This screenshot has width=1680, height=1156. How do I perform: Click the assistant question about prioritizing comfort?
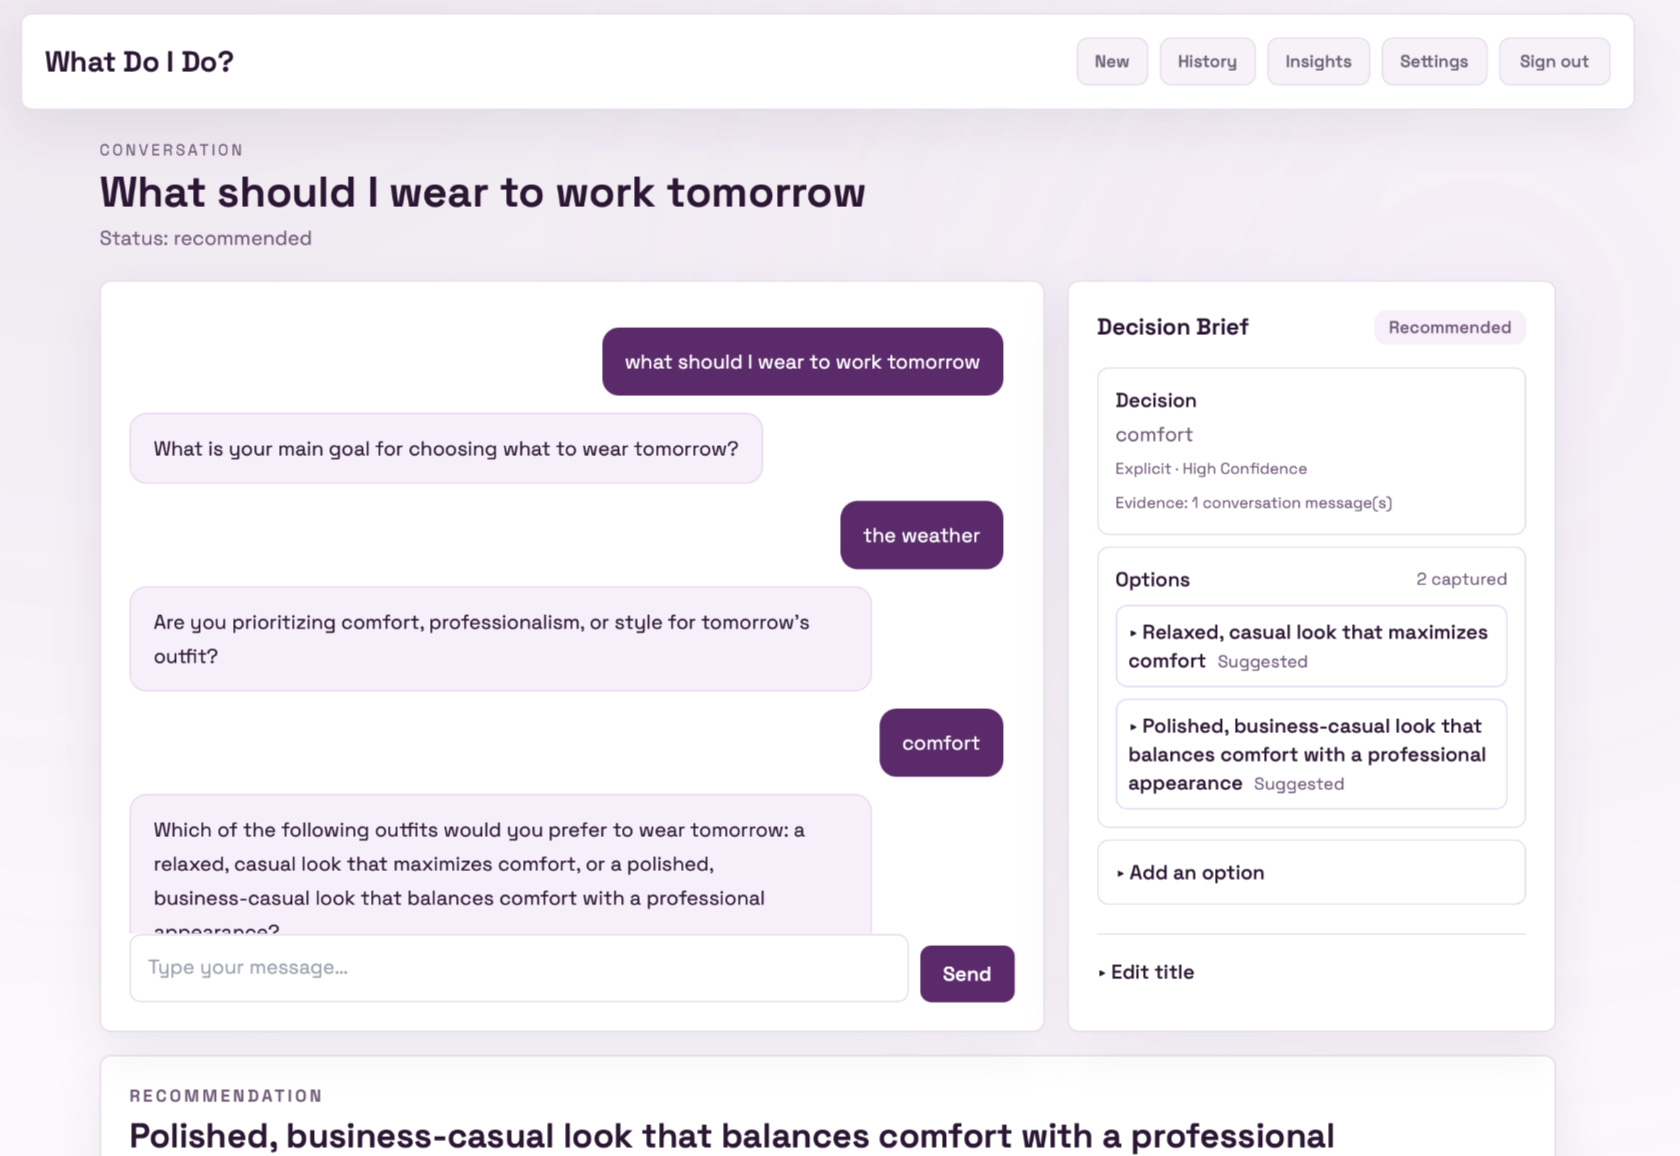pyautogui.click(x=500, y=639)
